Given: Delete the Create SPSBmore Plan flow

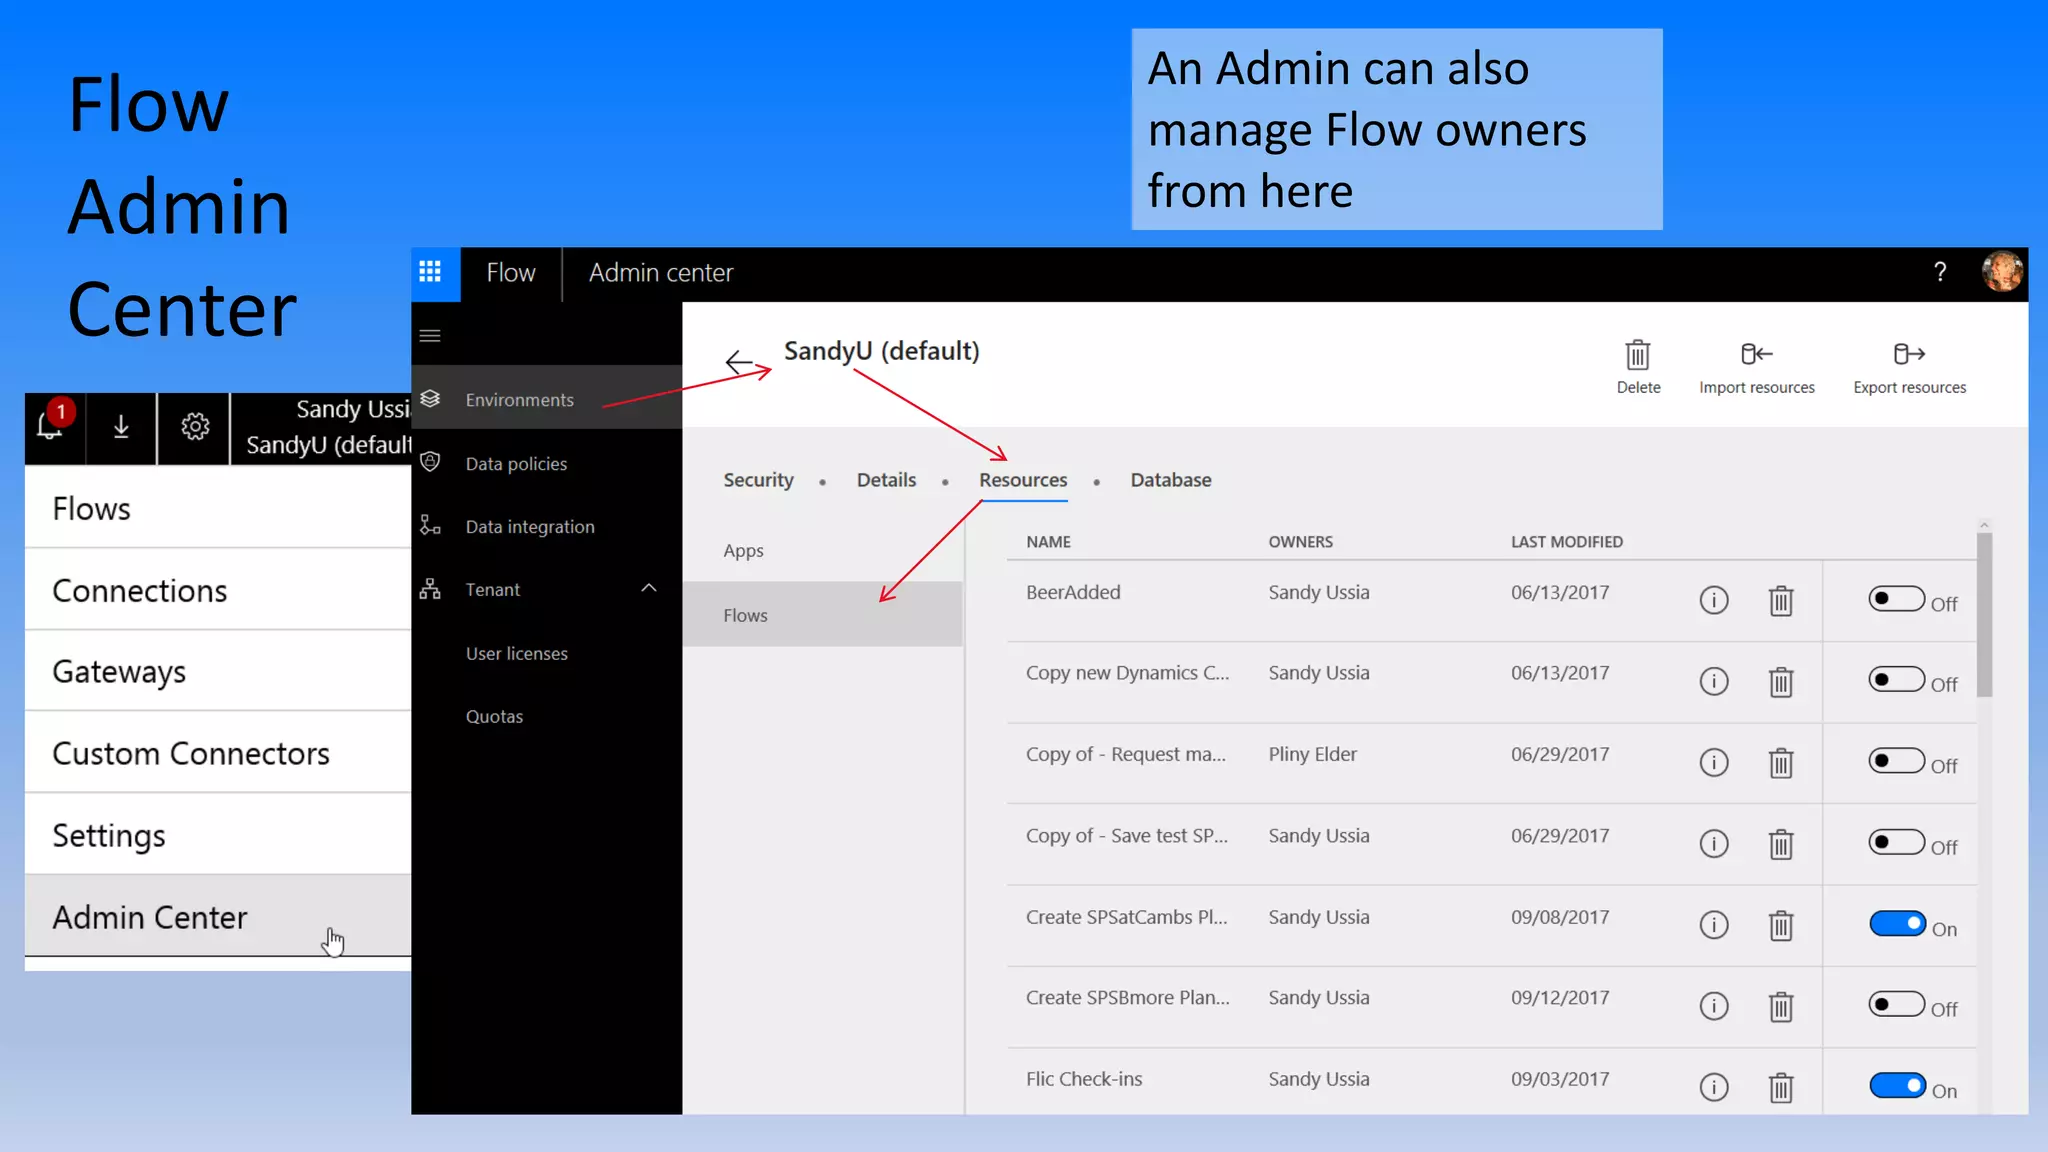Looking at the screenshot, I should click(x=1781, y=1007).
